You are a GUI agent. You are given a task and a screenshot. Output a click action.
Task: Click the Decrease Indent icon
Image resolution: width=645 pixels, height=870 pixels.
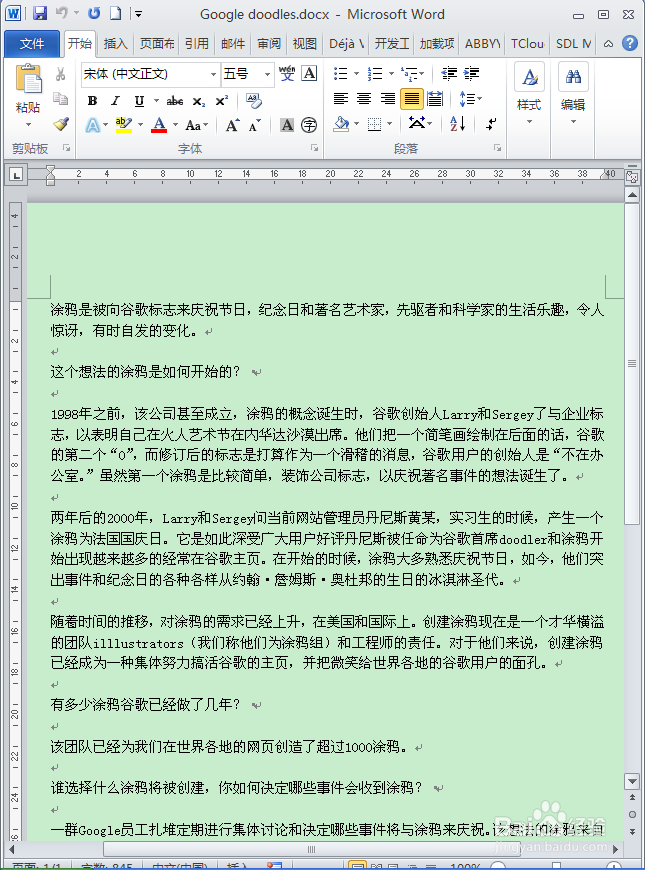(449, 73)
